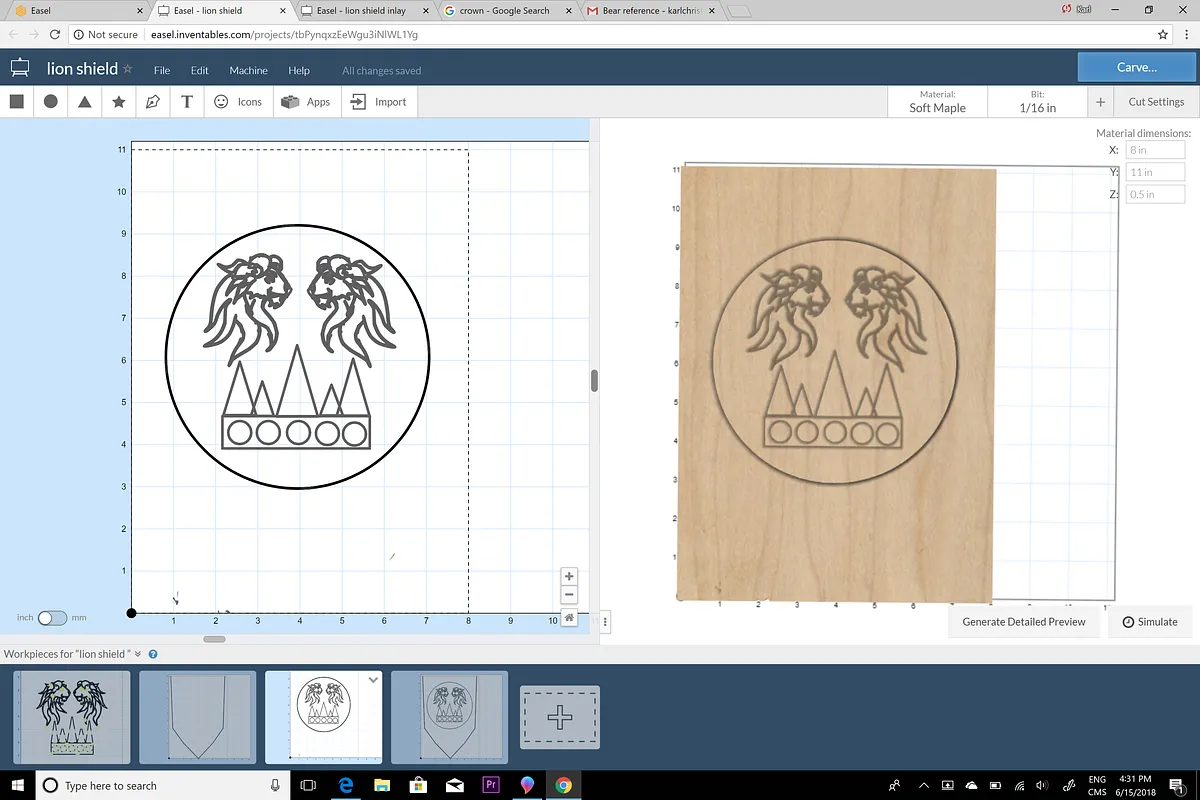Toggle units between inch and mm
Screen dimensions: 1200x800
(x=51, y=618)
